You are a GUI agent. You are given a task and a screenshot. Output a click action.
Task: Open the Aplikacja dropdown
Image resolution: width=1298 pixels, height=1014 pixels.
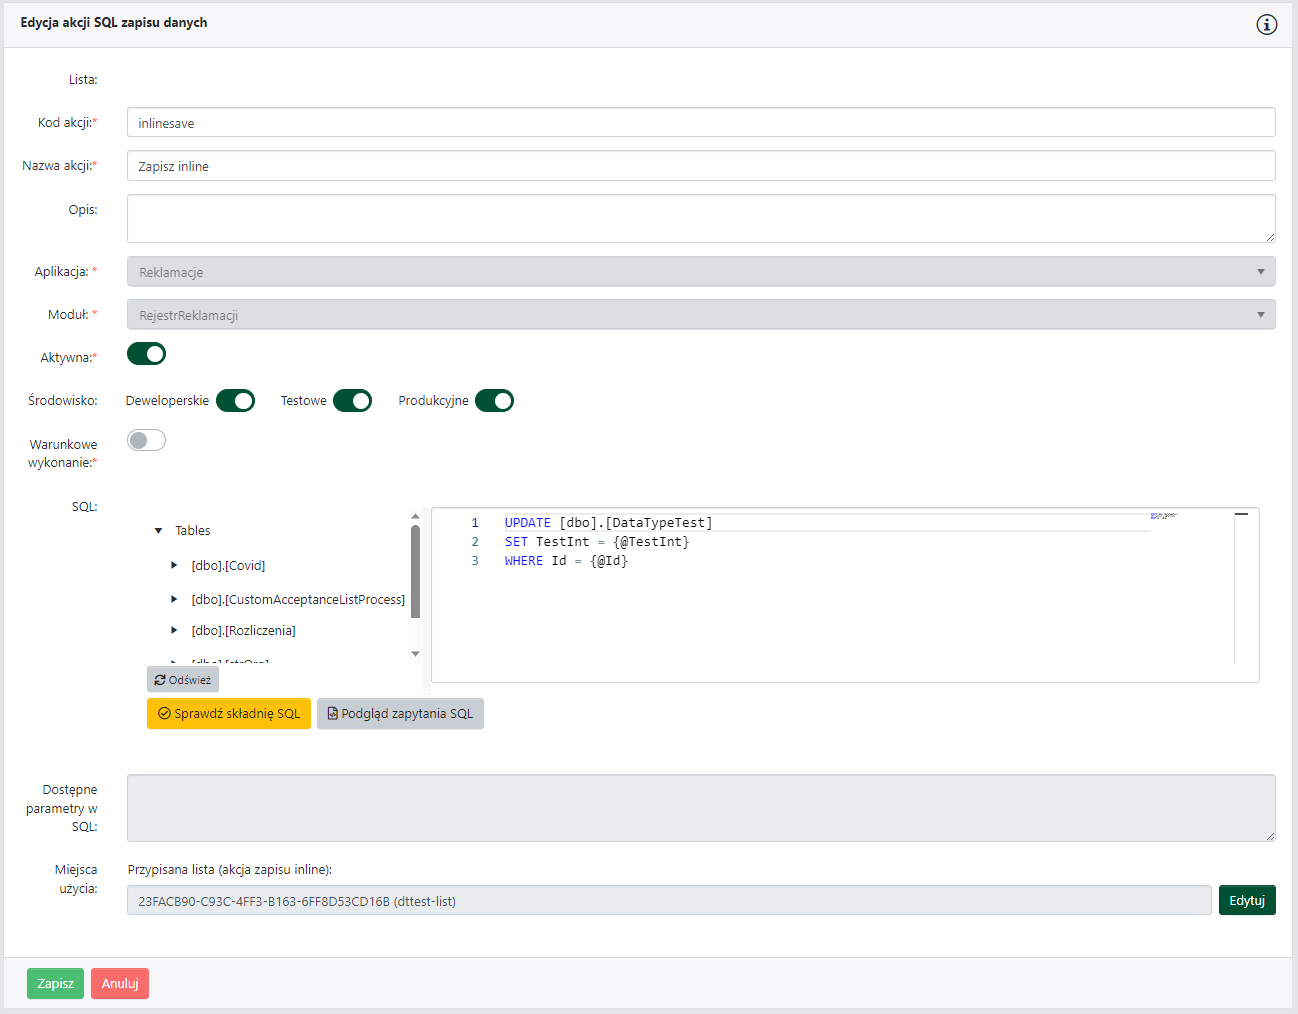700,272
